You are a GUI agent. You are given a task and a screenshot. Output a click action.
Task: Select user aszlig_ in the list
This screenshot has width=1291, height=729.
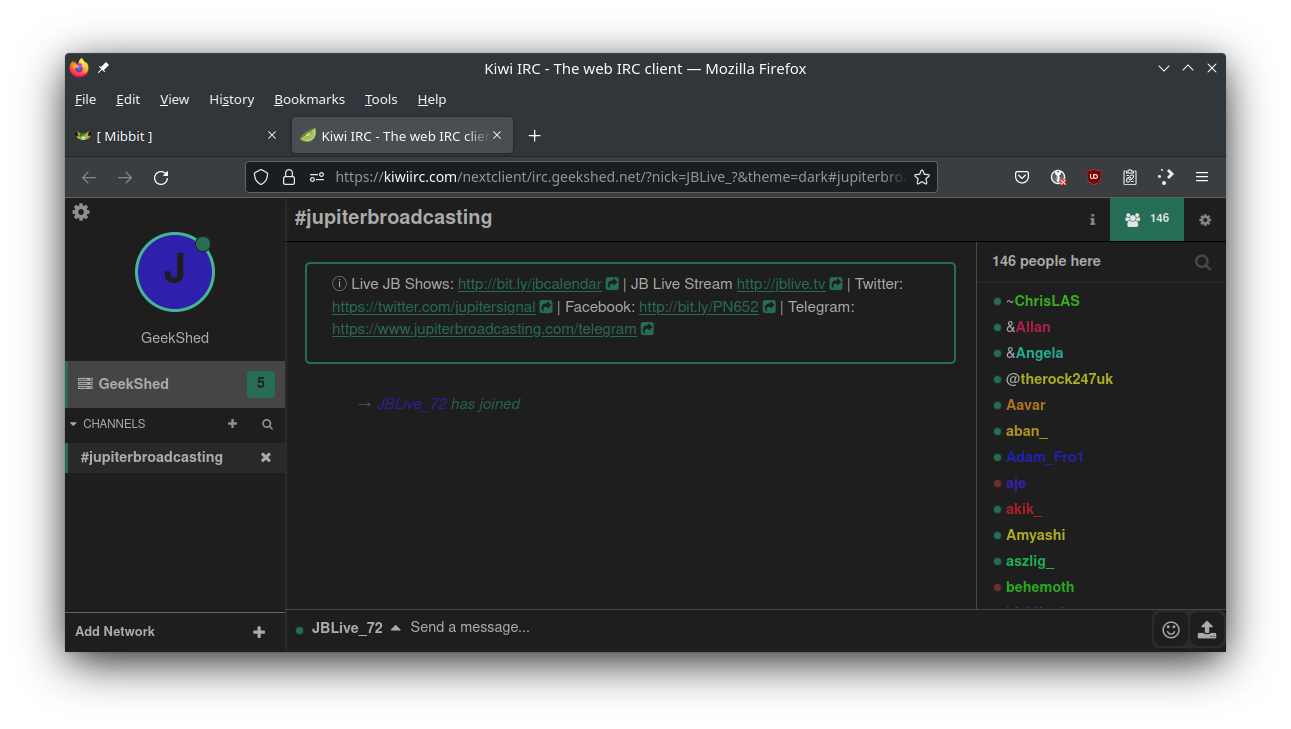coord(1030,561)
